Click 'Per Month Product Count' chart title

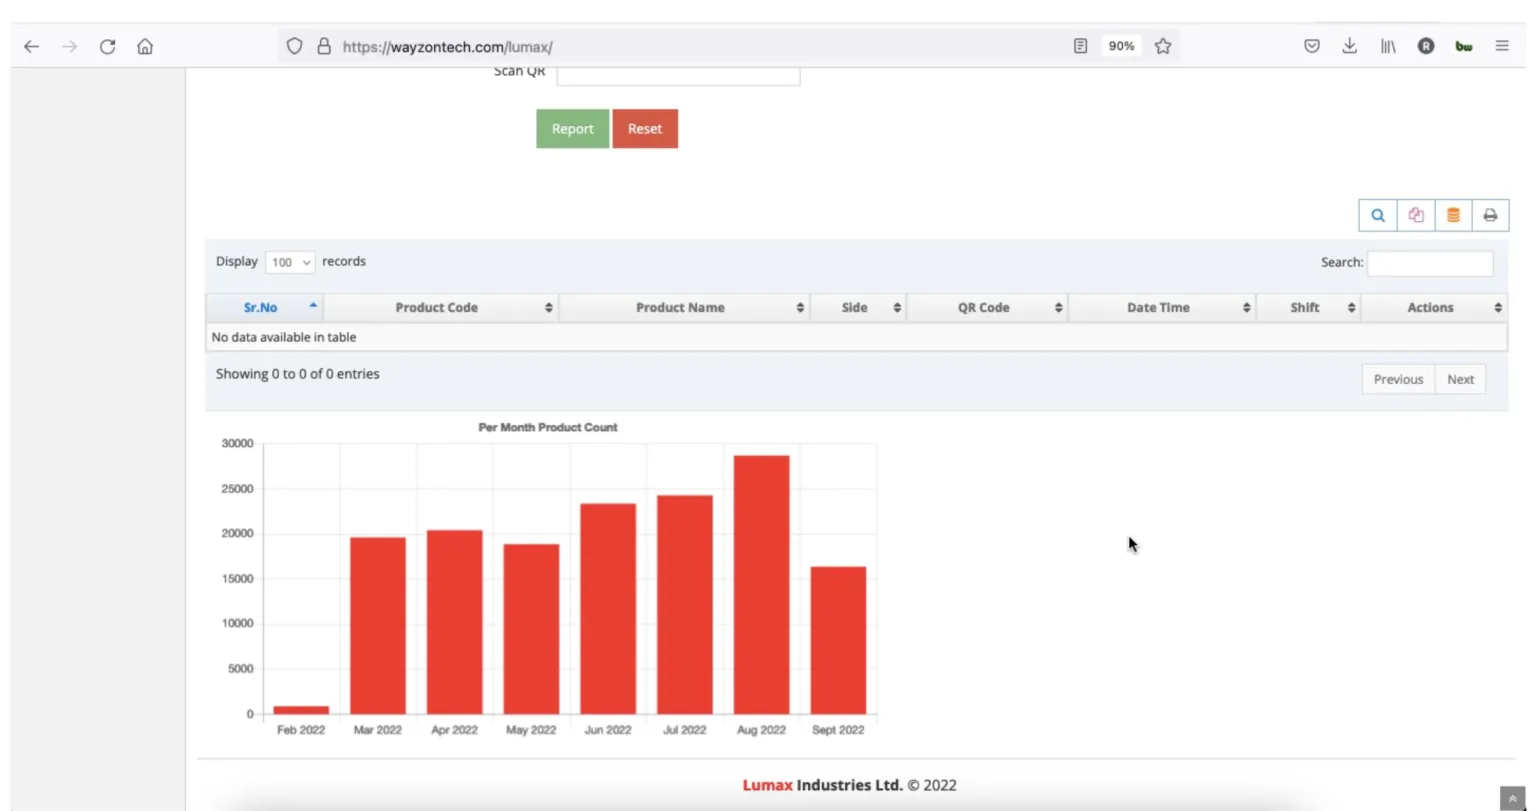(x=548, y=427)
